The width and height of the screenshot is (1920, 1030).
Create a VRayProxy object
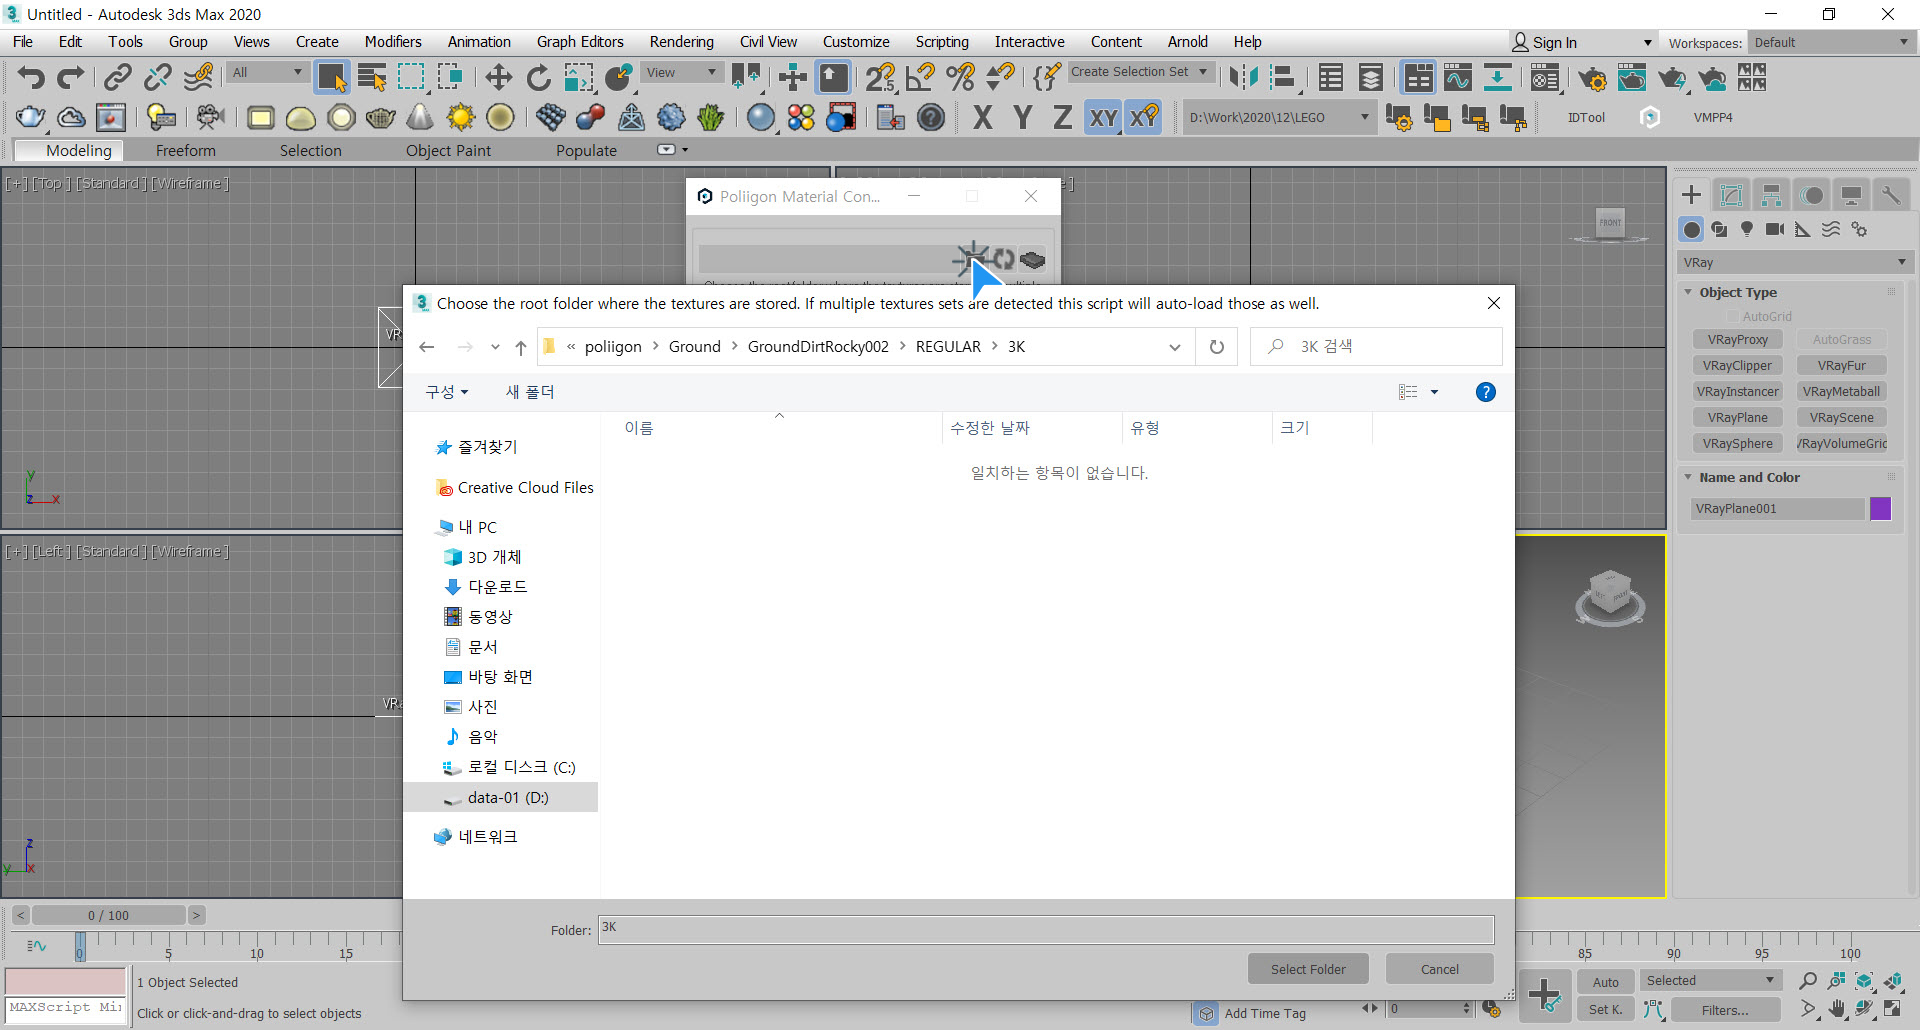coord(1738,340)
